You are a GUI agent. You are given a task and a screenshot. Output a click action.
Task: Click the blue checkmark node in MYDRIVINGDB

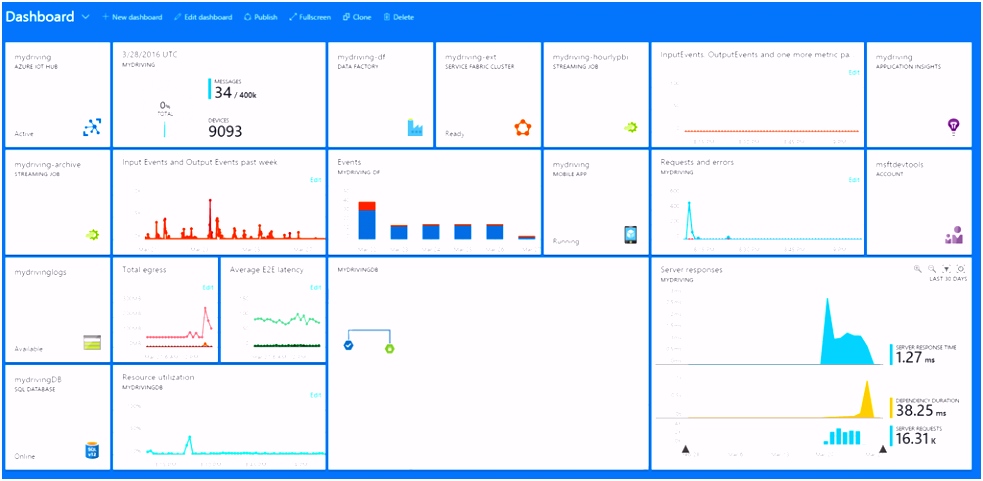point(349,346)
